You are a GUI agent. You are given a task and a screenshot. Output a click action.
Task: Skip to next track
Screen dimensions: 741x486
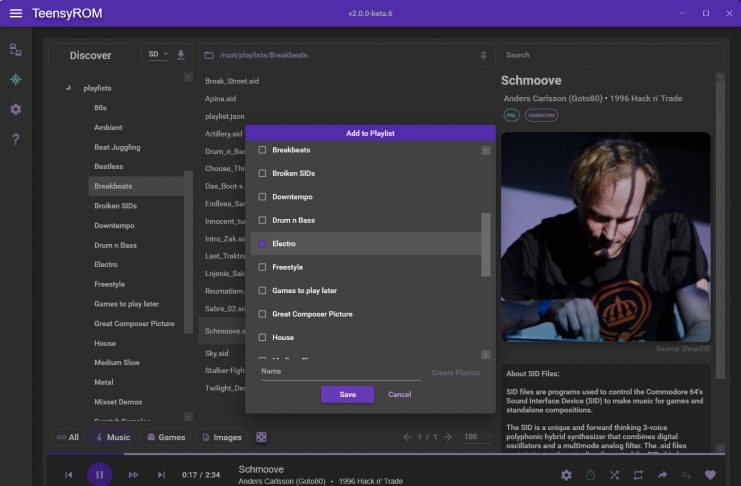(x=161, y=475)
